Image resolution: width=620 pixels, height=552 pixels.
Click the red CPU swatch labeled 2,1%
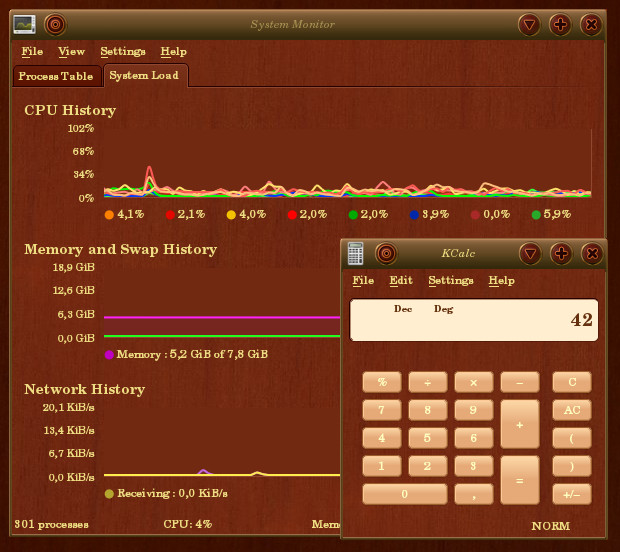pos(170,215)
